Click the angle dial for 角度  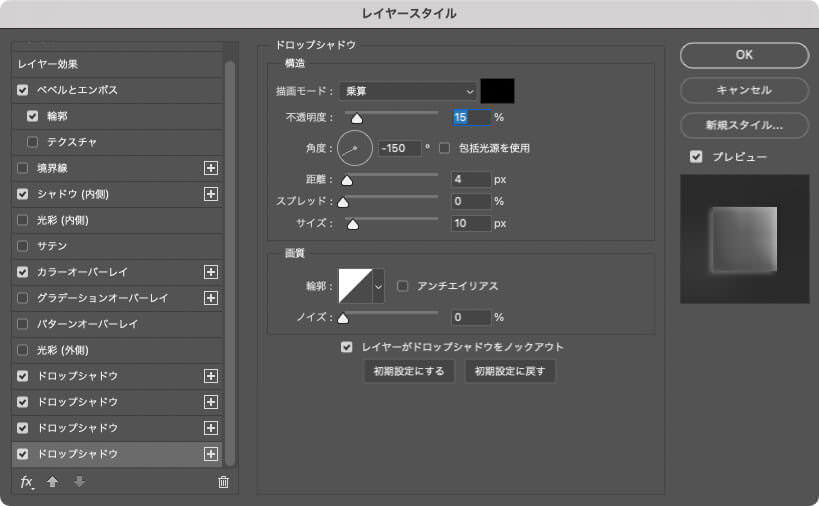click(355, 148)
